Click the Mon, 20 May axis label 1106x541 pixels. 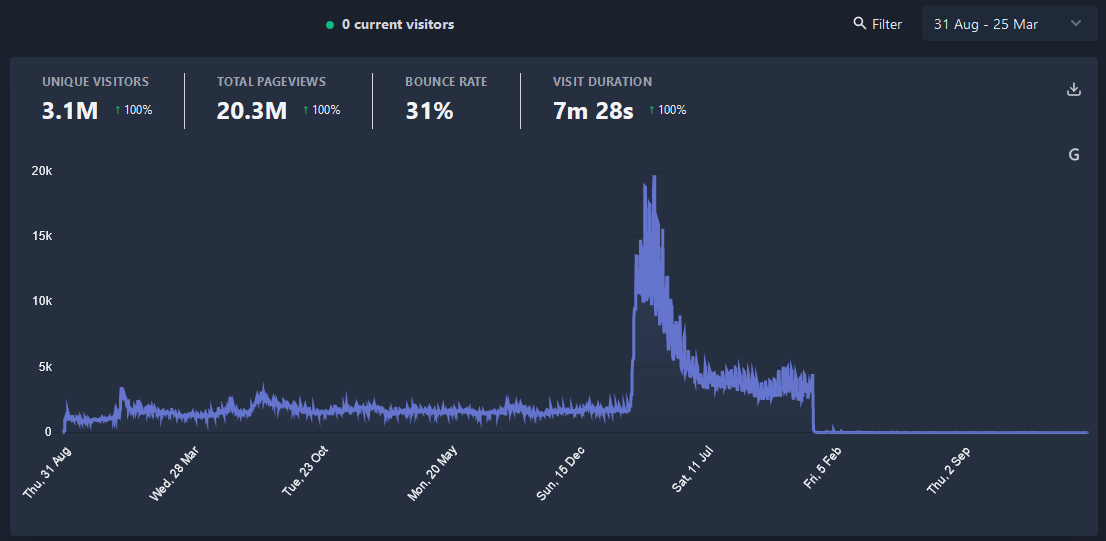click(x=432, y=473)
